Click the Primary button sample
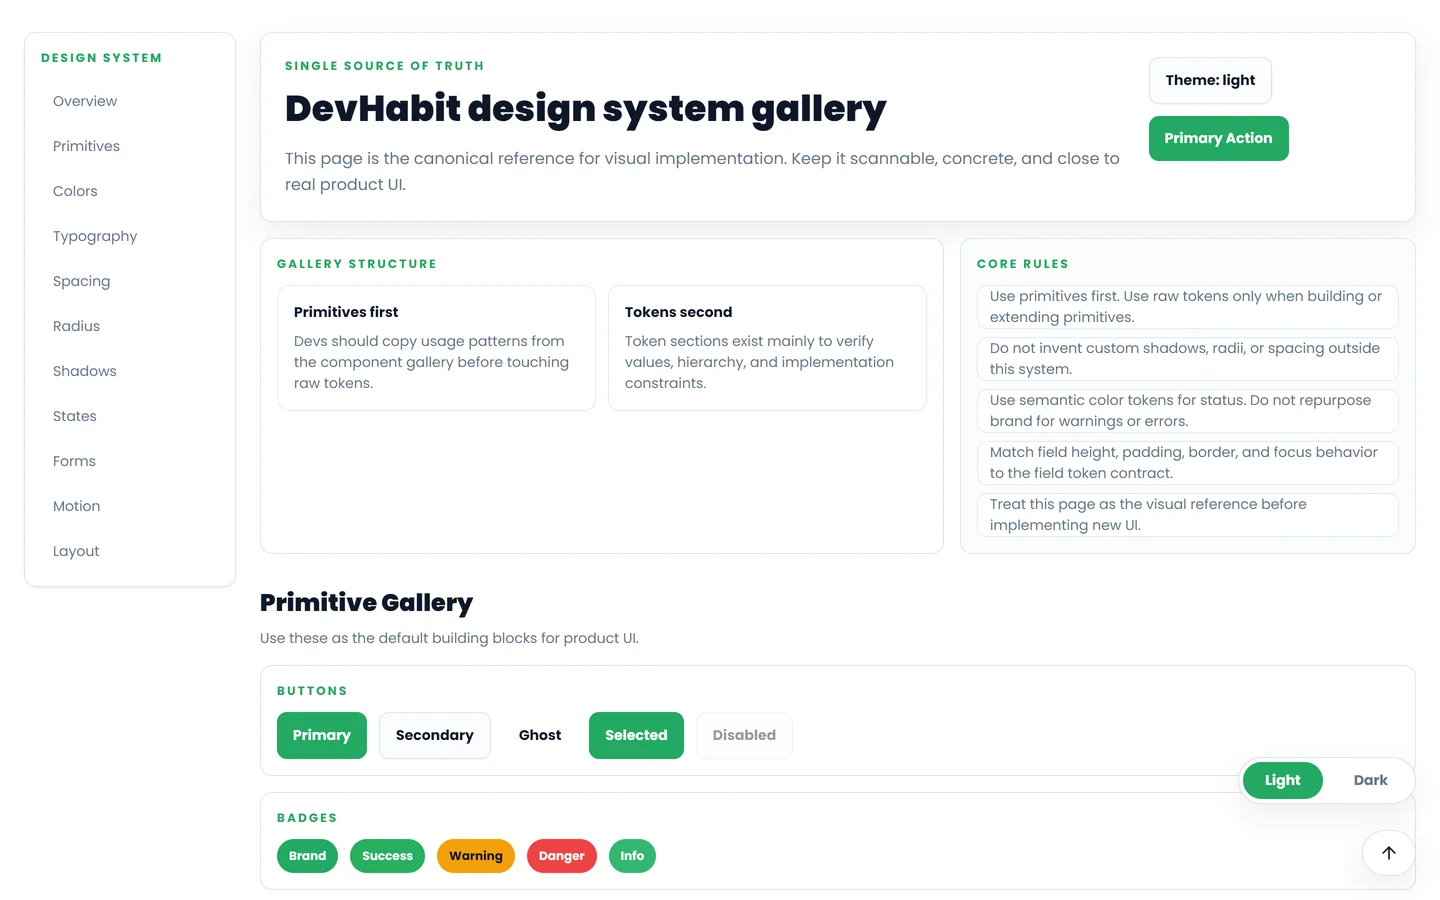This screenshot has height=900, width=1440. pos(322,735)
